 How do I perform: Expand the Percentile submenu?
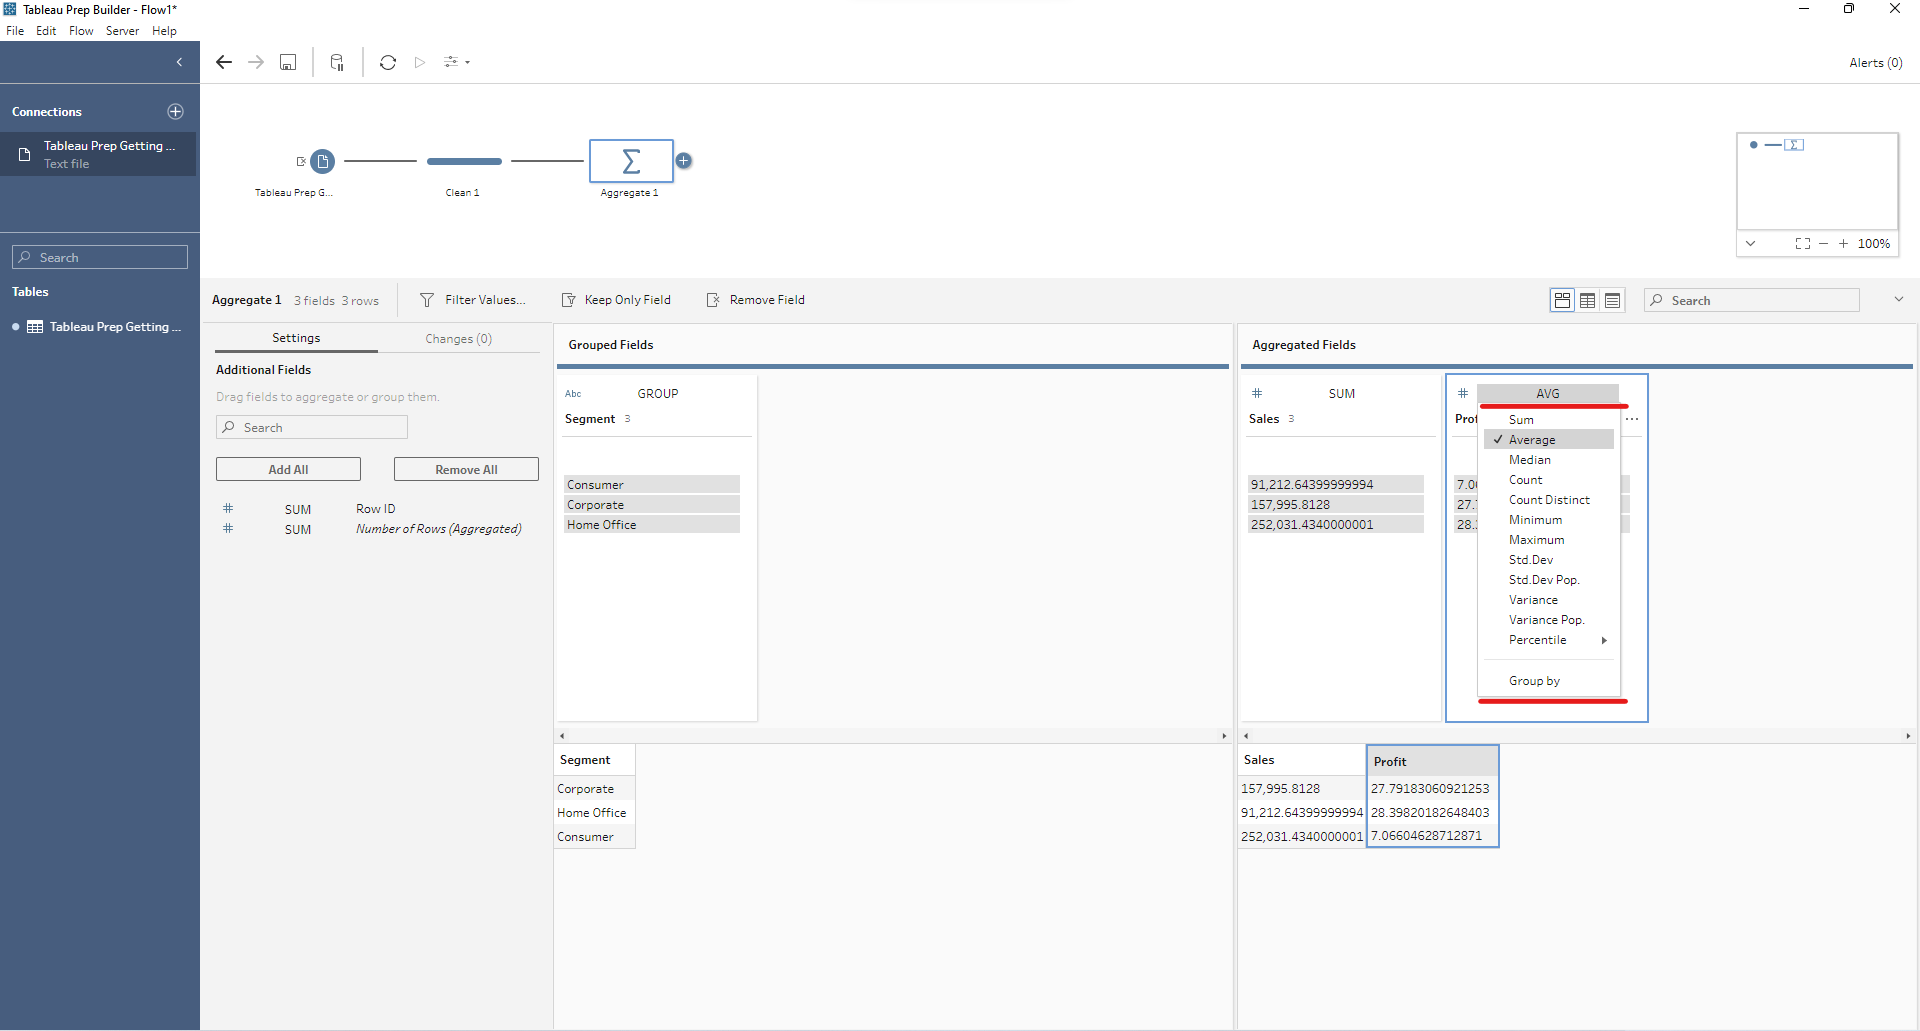[1549, 640]
